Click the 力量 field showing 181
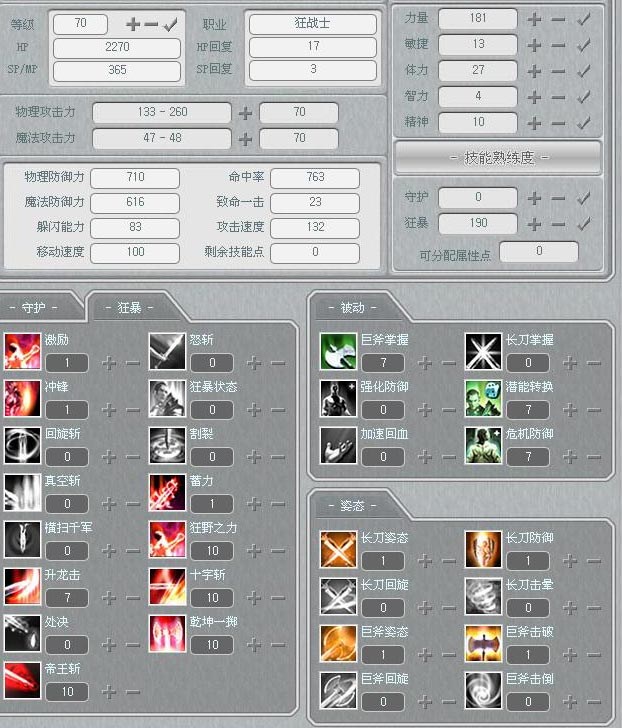The height and width of the screenshot is (728, 622). 478,19
